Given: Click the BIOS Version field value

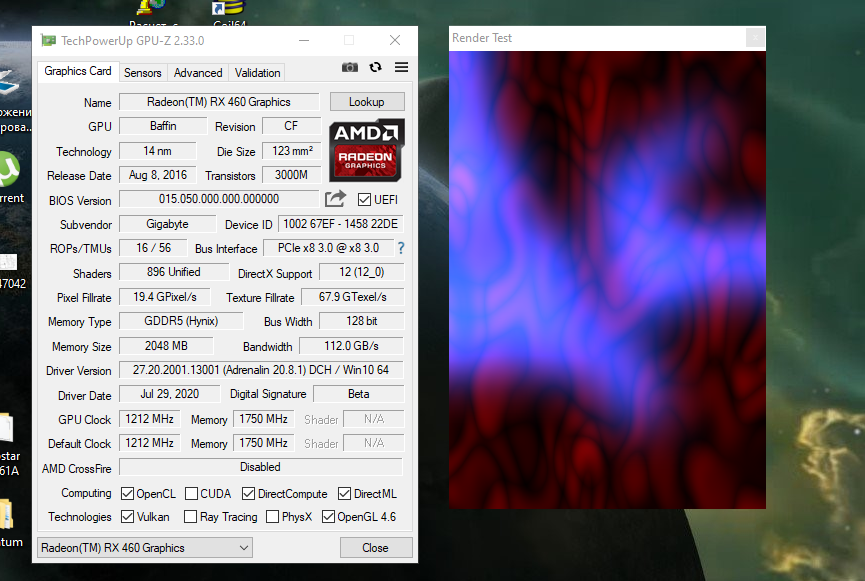Looking at the screenshot, I should coord(219,199).
